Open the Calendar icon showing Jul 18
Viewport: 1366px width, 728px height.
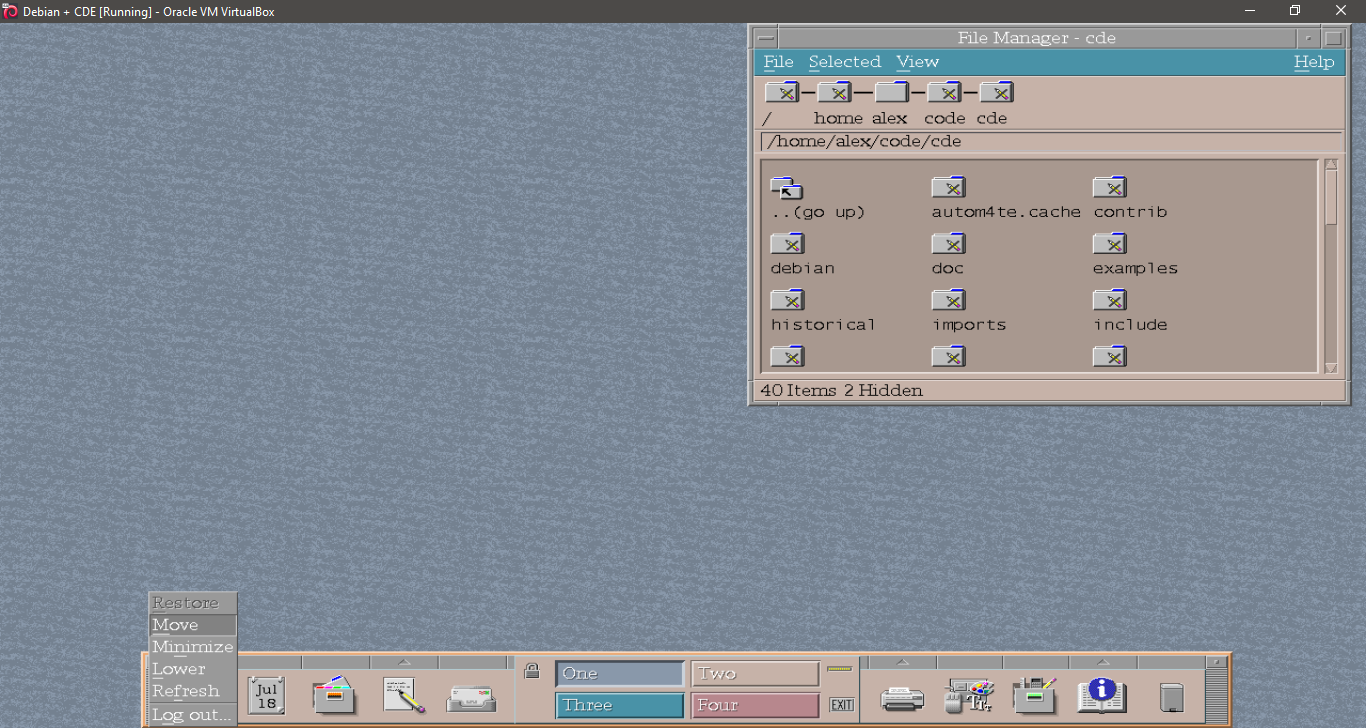(266, 695)
